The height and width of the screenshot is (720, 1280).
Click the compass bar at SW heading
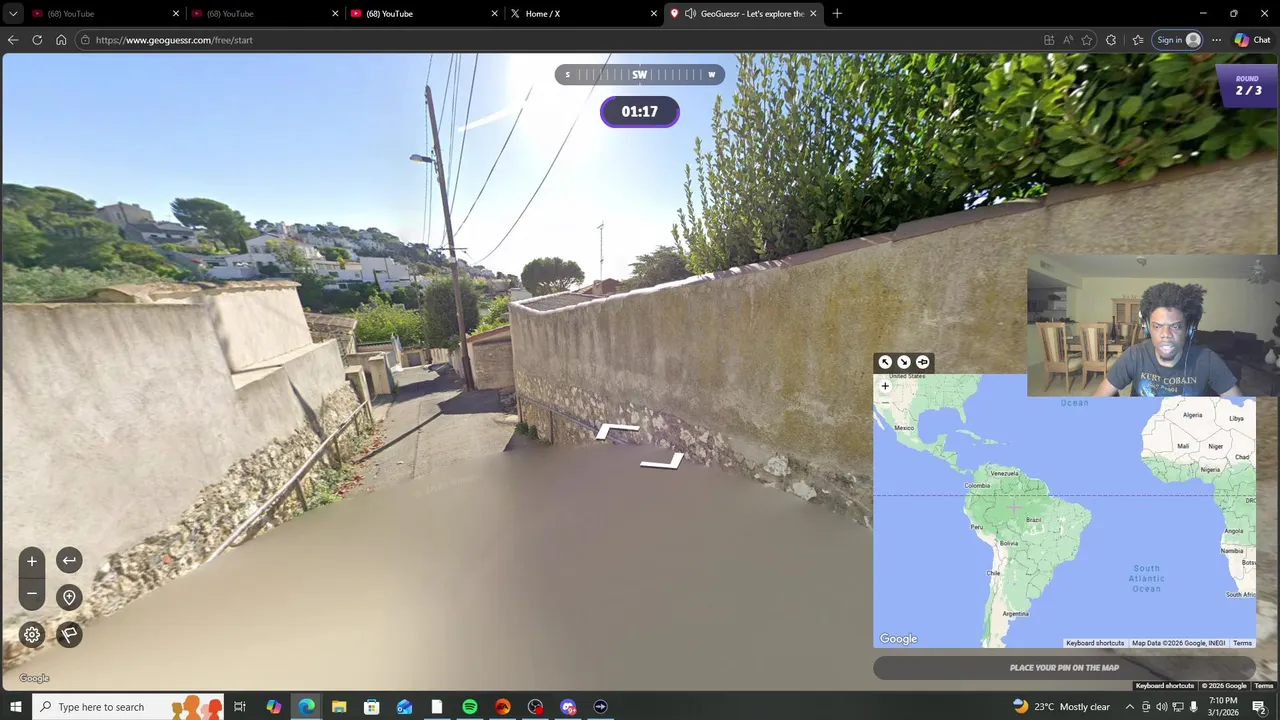pos(640,74)
